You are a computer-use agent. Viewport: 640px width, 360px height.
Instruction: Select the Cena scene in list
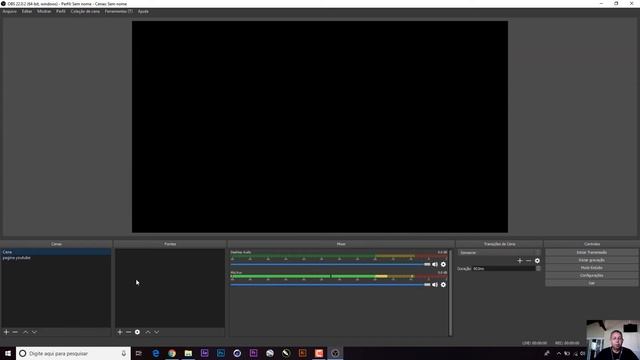click(x=56, y=252)
